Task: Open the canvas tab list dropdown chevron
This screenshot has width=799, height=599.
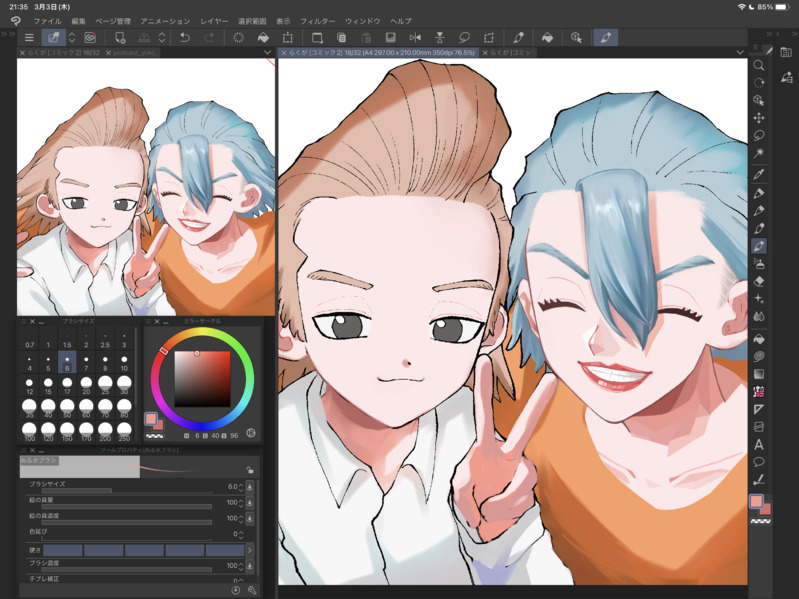Action: point(740,52)
